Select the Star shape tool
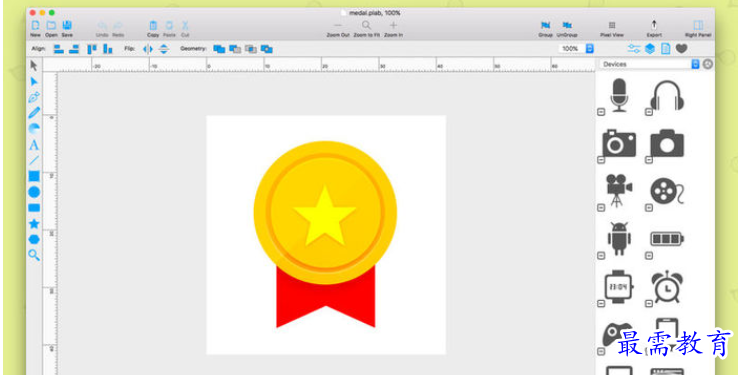Image resolution: width=739 pixels, height=375 pixels. coord(34,223)
